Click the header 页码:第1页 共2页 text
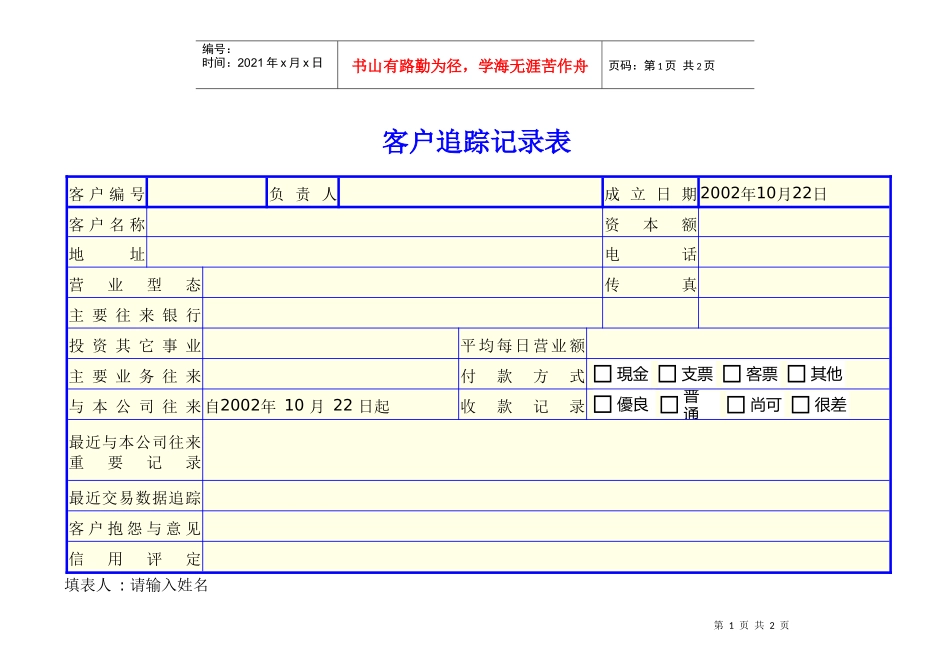The height and width of the screenshot is (672, 950). click(662, 65)
